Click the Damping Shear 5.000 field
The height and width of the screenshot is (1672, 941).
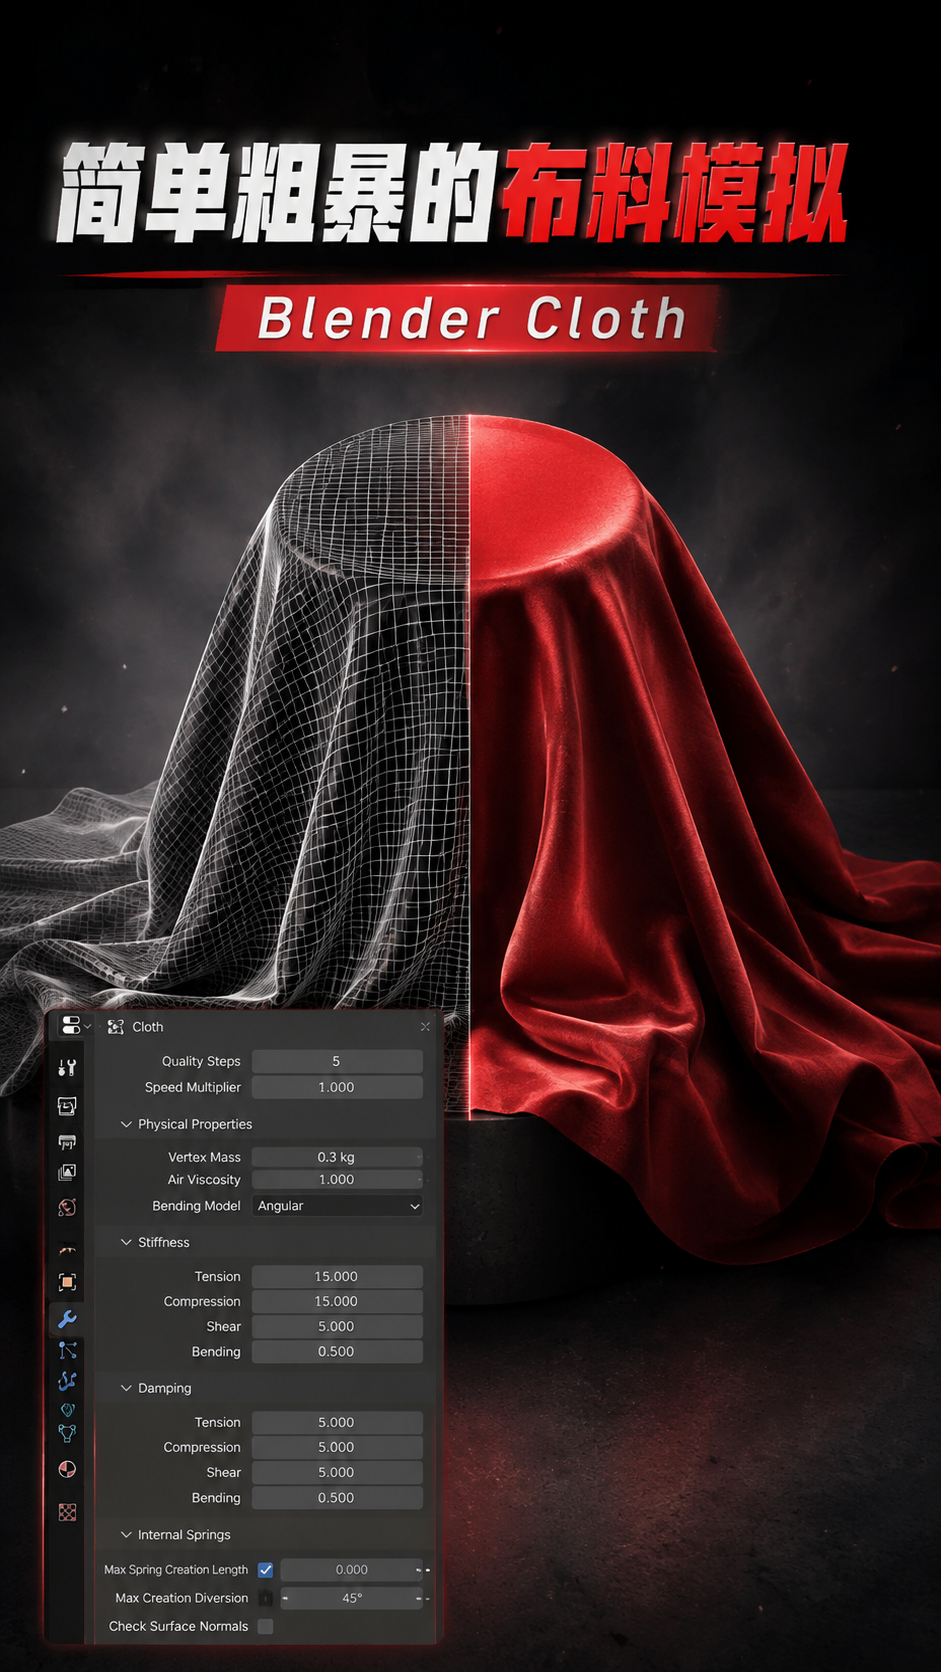337,1472
